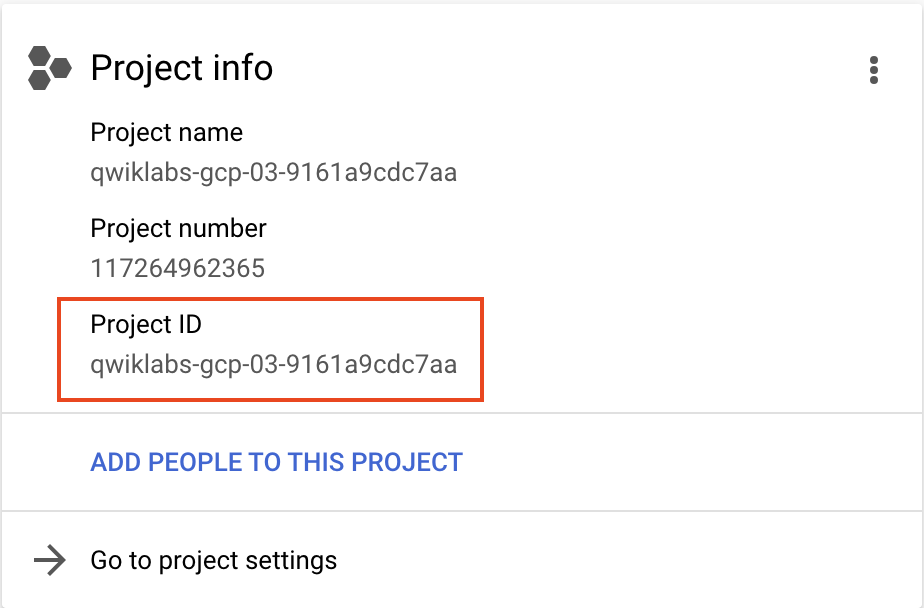
Task: Select the Project info title
Action: pyautogui.click(x=181, y=68)
